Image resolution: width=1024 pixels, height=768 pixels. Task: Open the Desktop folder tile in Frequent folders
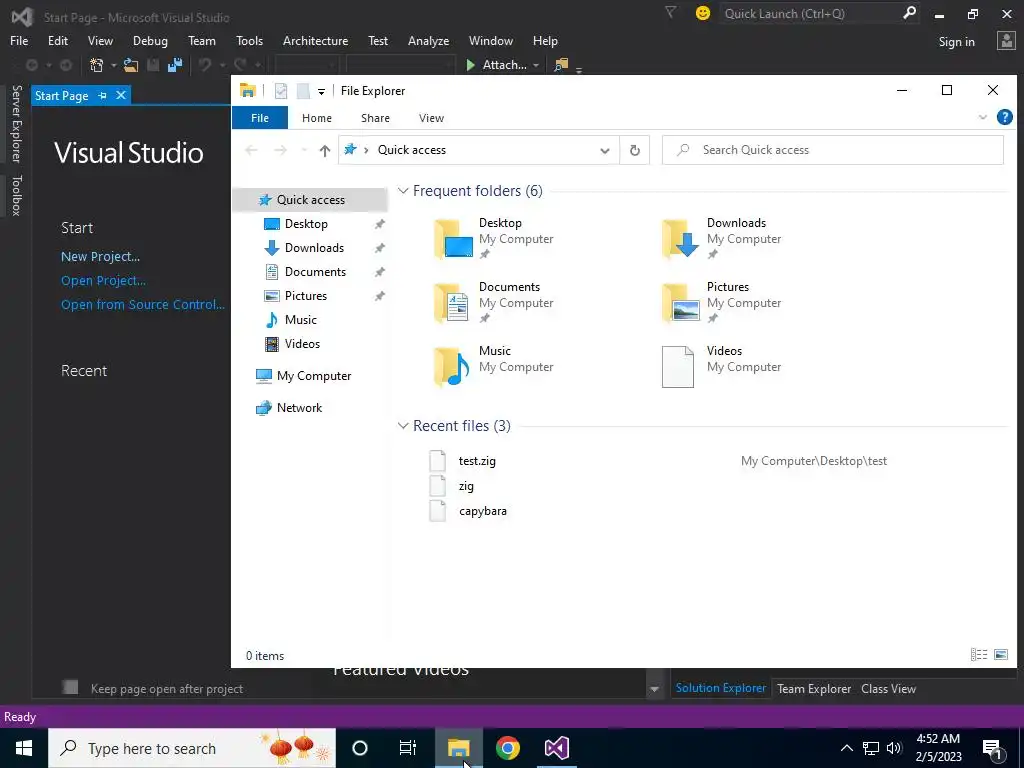click(x=496, y=238)
